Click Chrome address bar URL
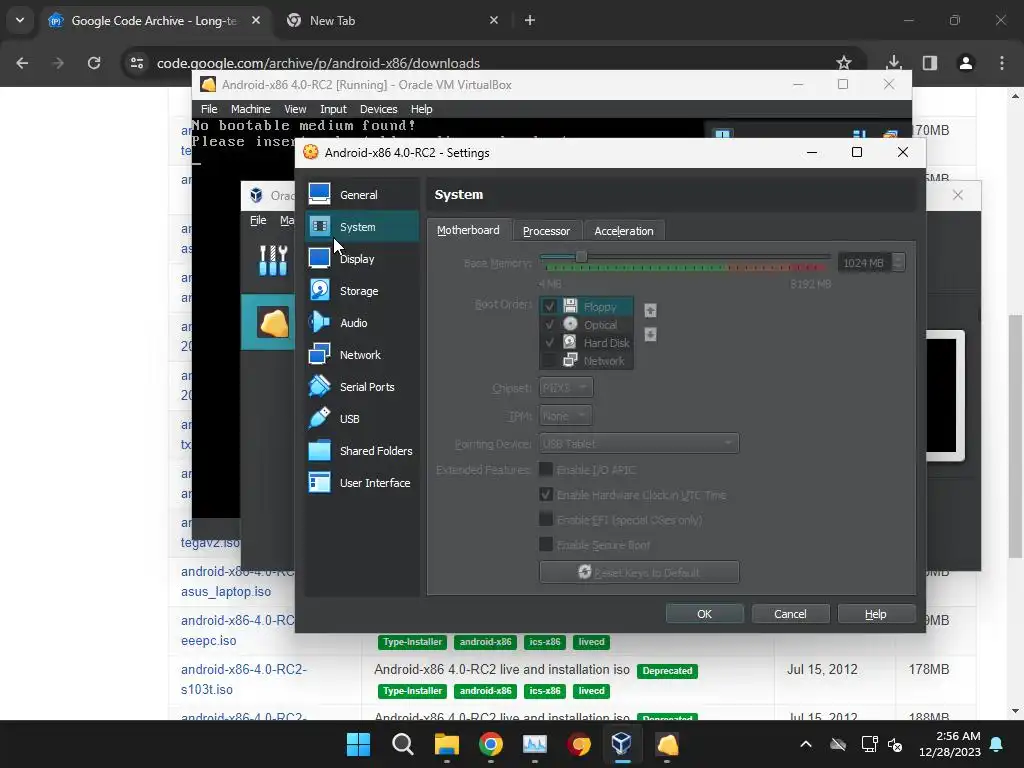 318,63
